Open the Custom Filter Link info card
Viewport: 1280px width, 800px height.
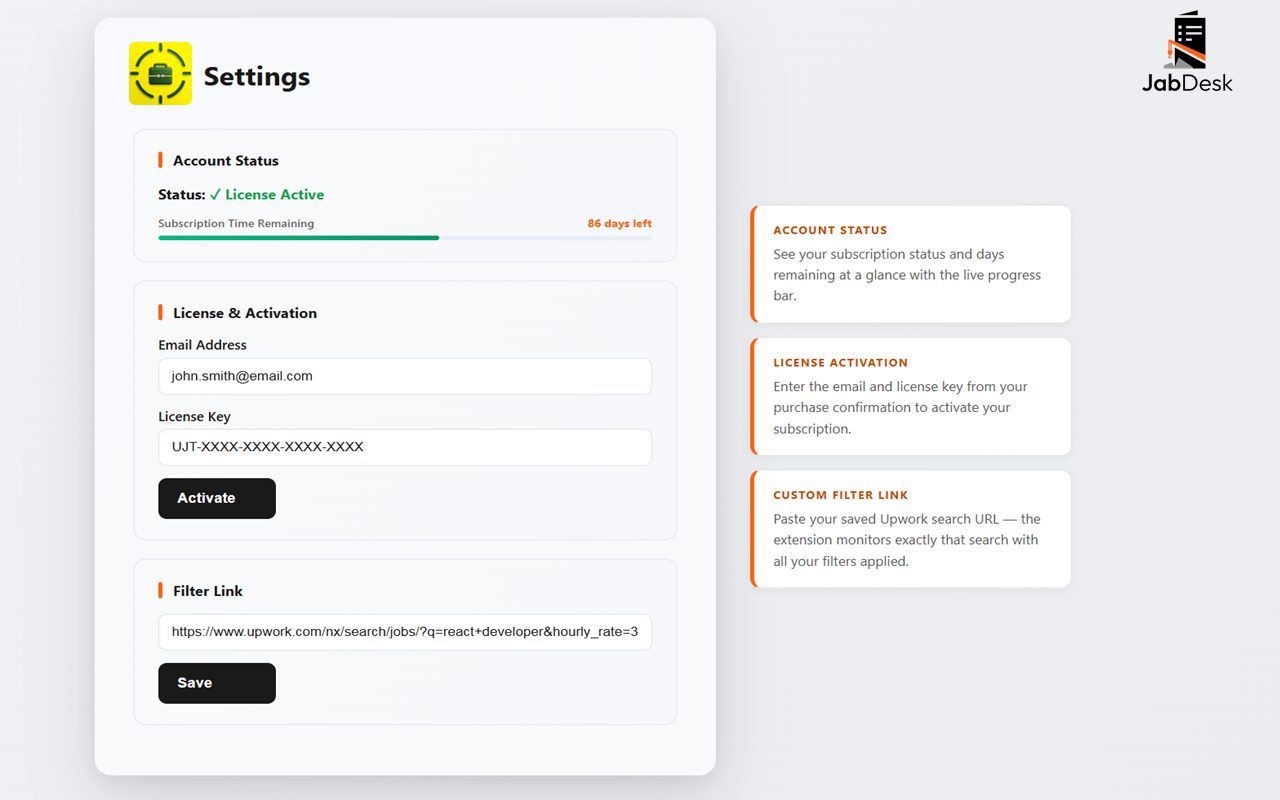click(910, 528)
